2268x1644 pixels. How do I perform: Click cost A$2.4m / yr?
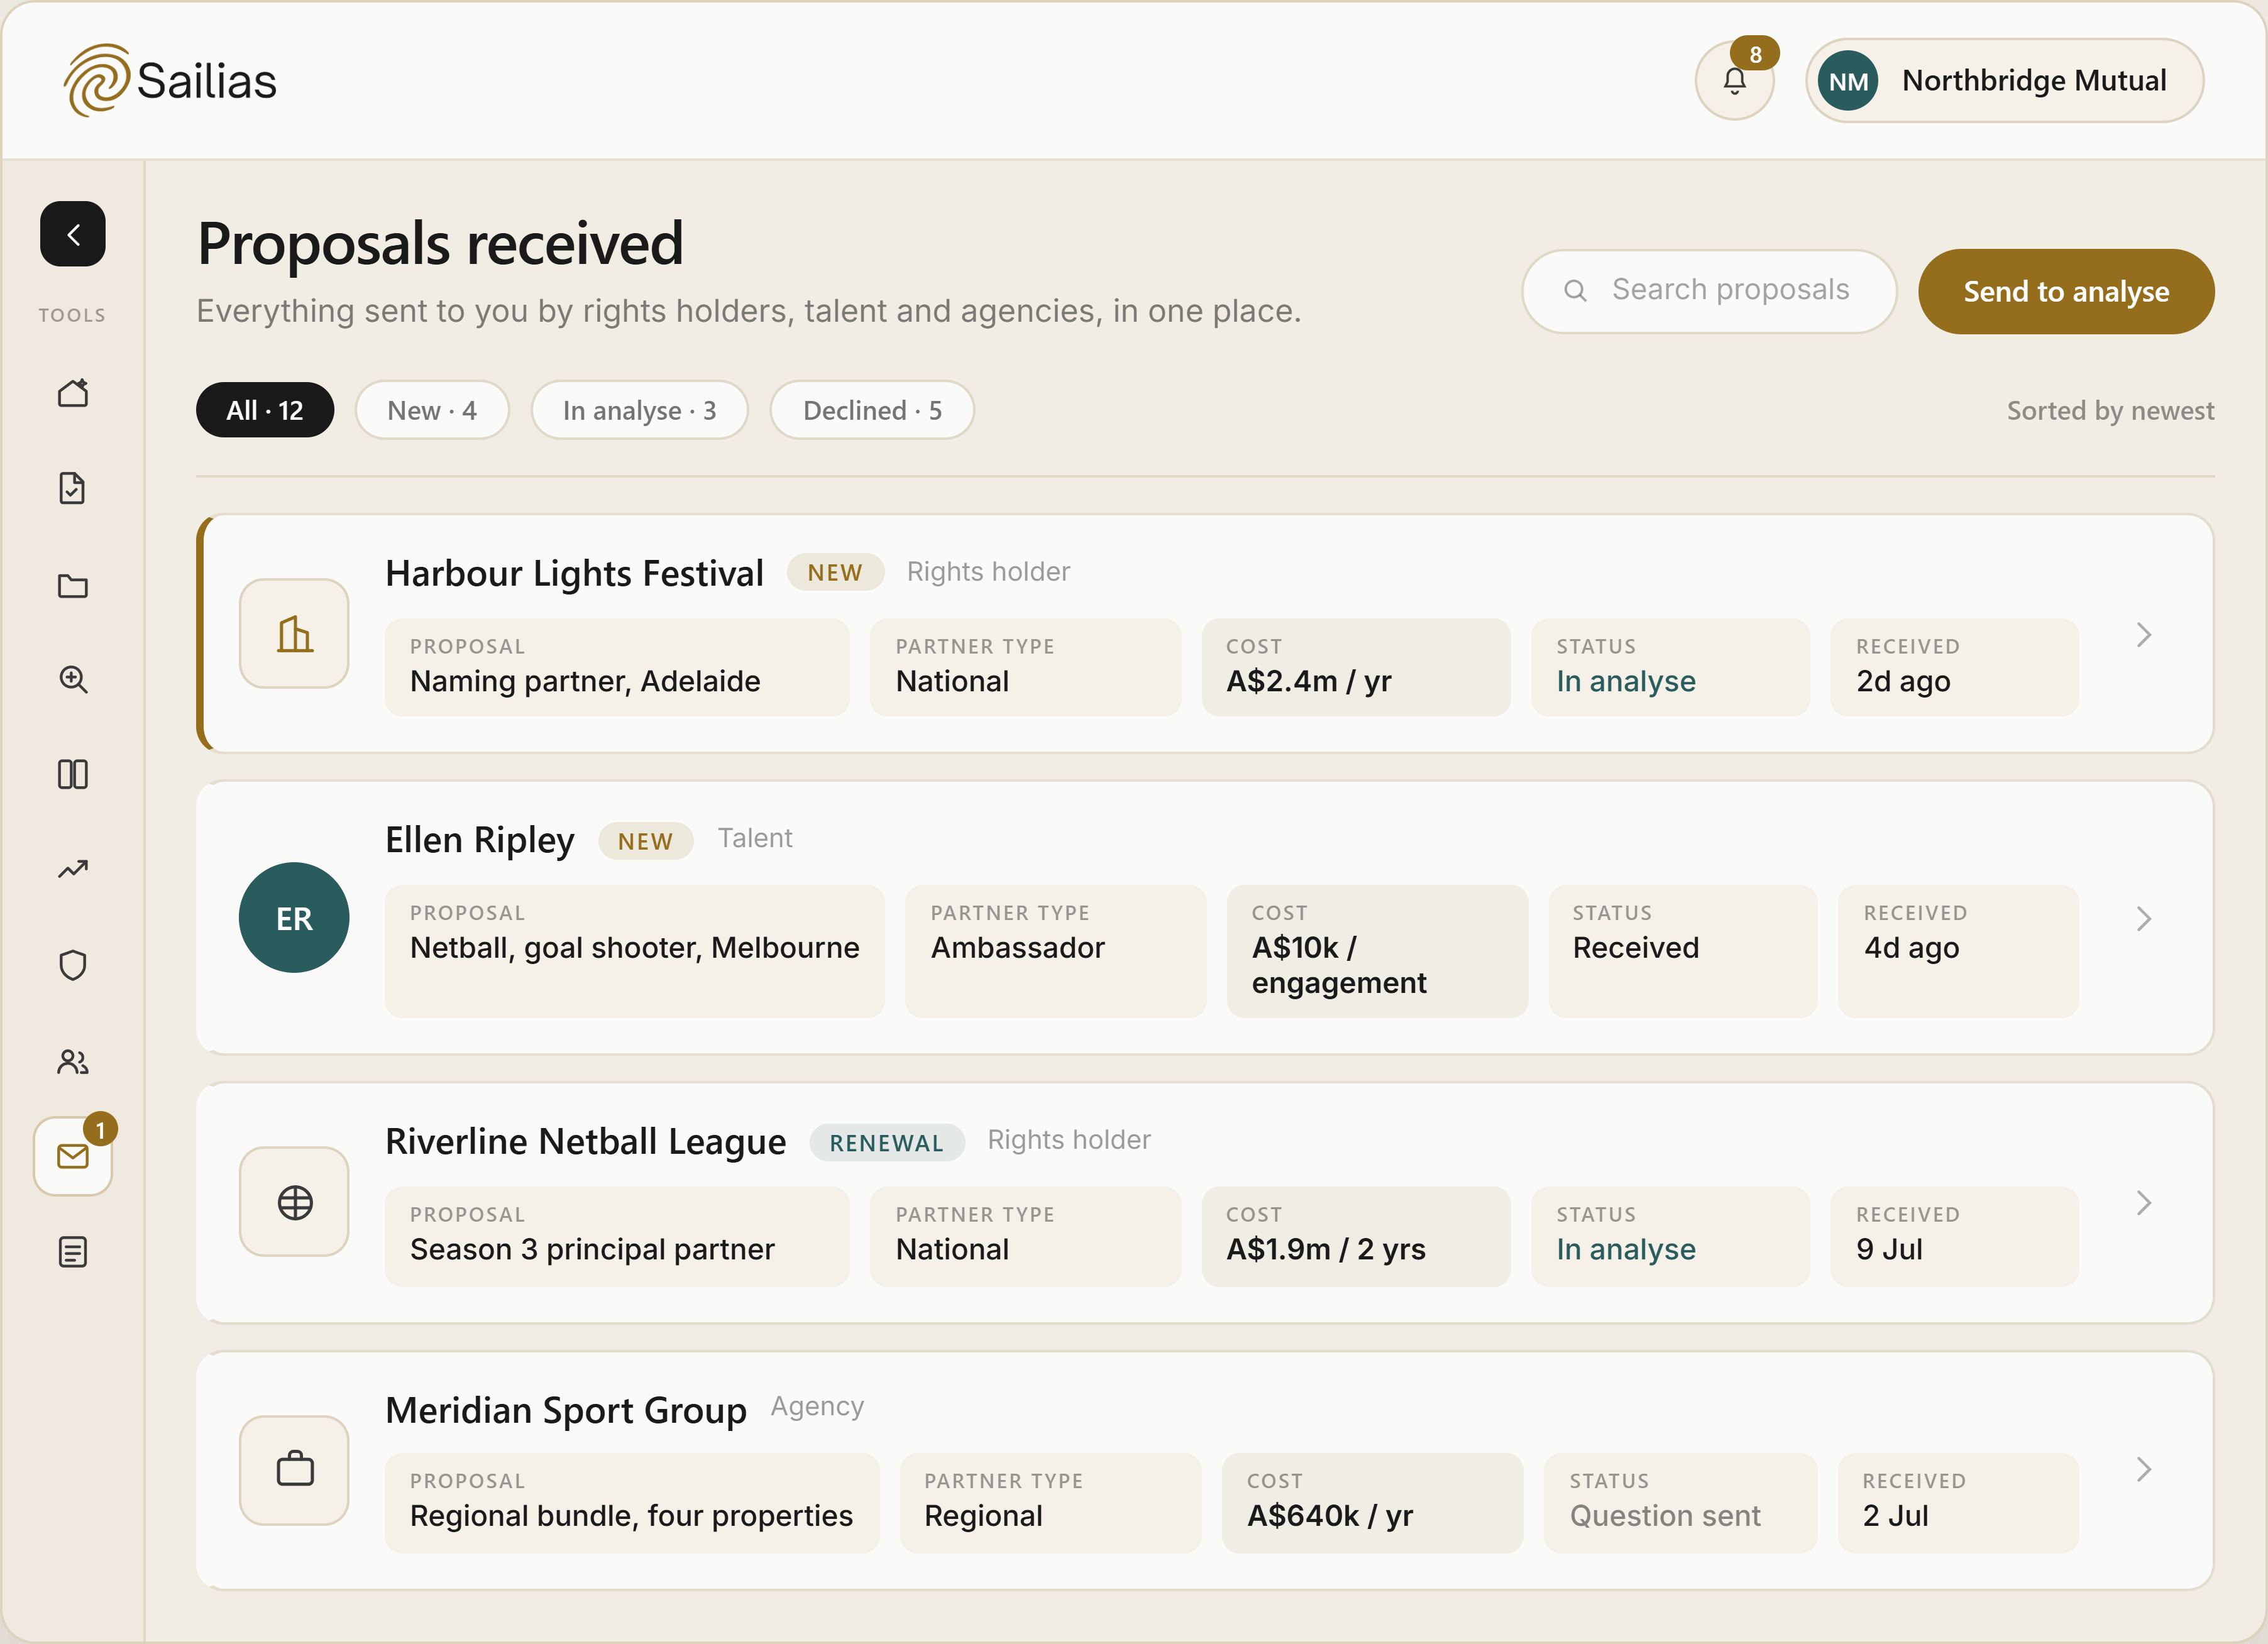[1356, 667]
